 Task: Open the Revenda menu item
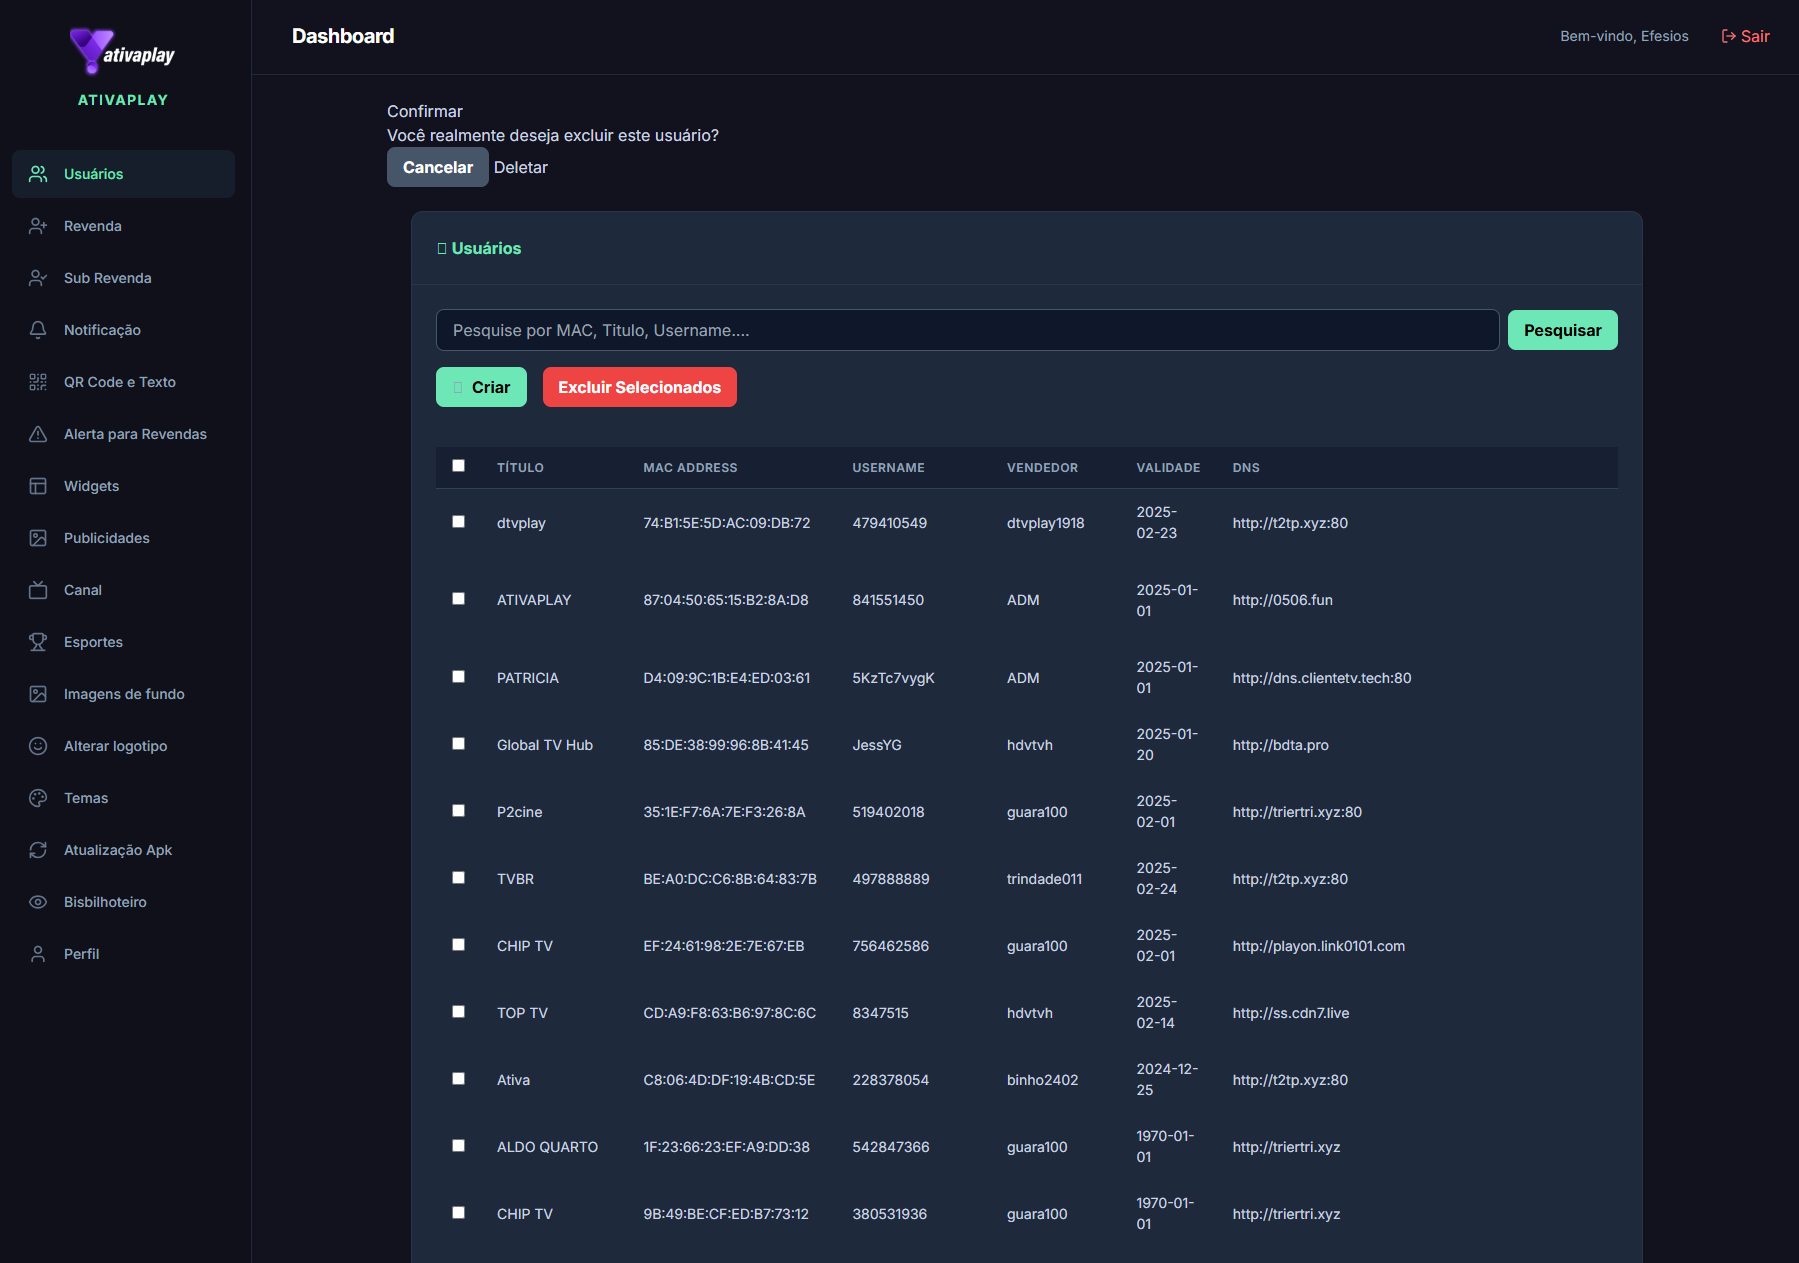[x=93, y=226]
